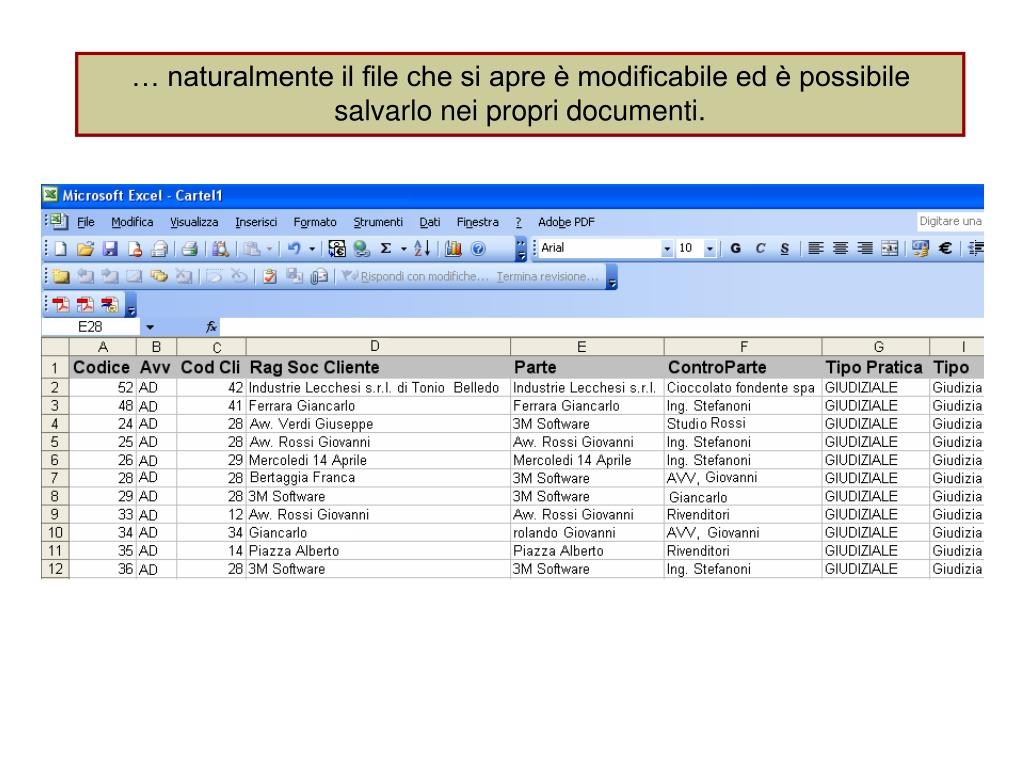Sort ascending with the A-Z icon
The width and height of the screenshot is (1024, 768).
(x=422, y=249)
